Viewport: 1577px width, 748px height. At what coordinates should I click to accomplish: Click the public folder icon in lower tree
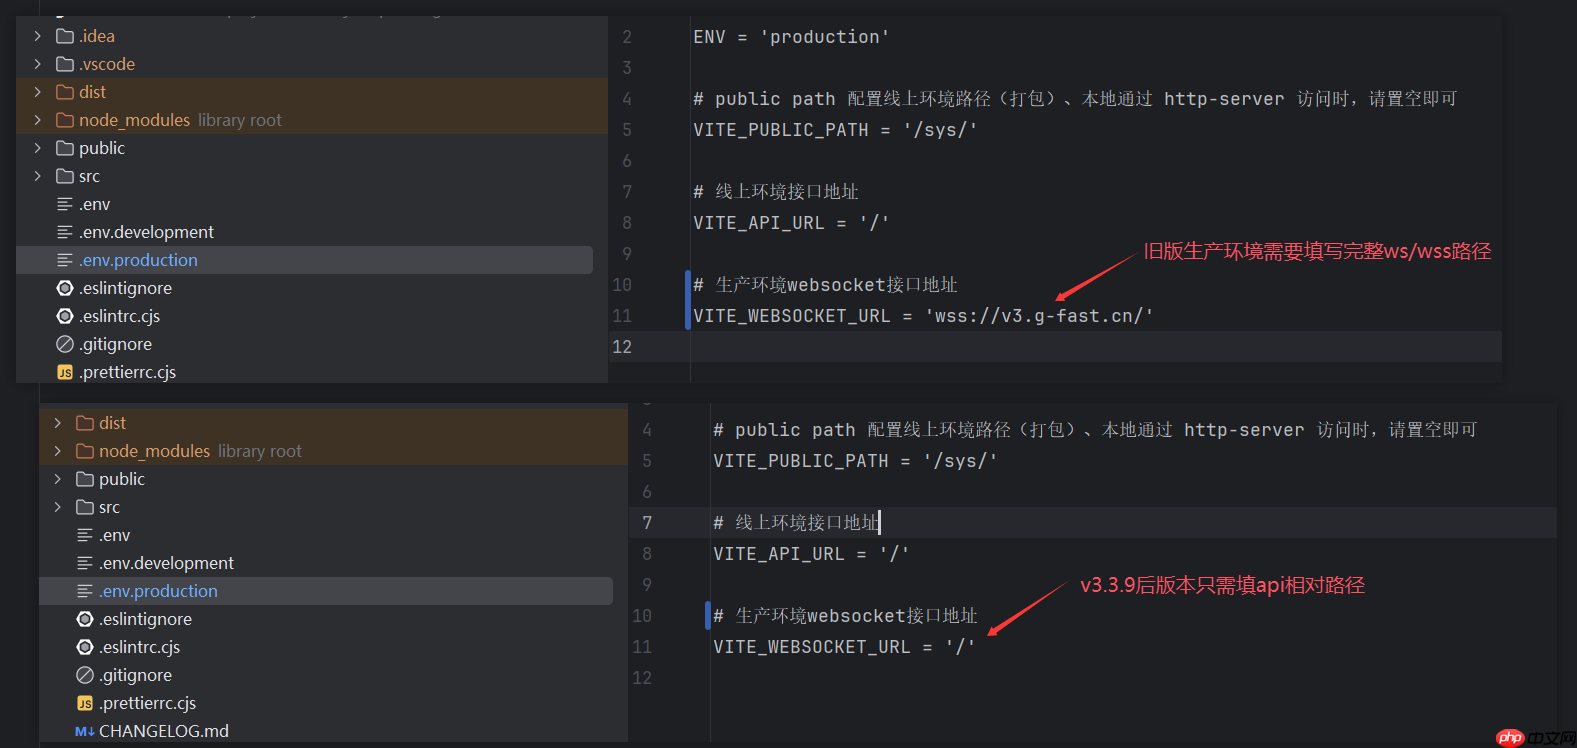coord(85,479)
